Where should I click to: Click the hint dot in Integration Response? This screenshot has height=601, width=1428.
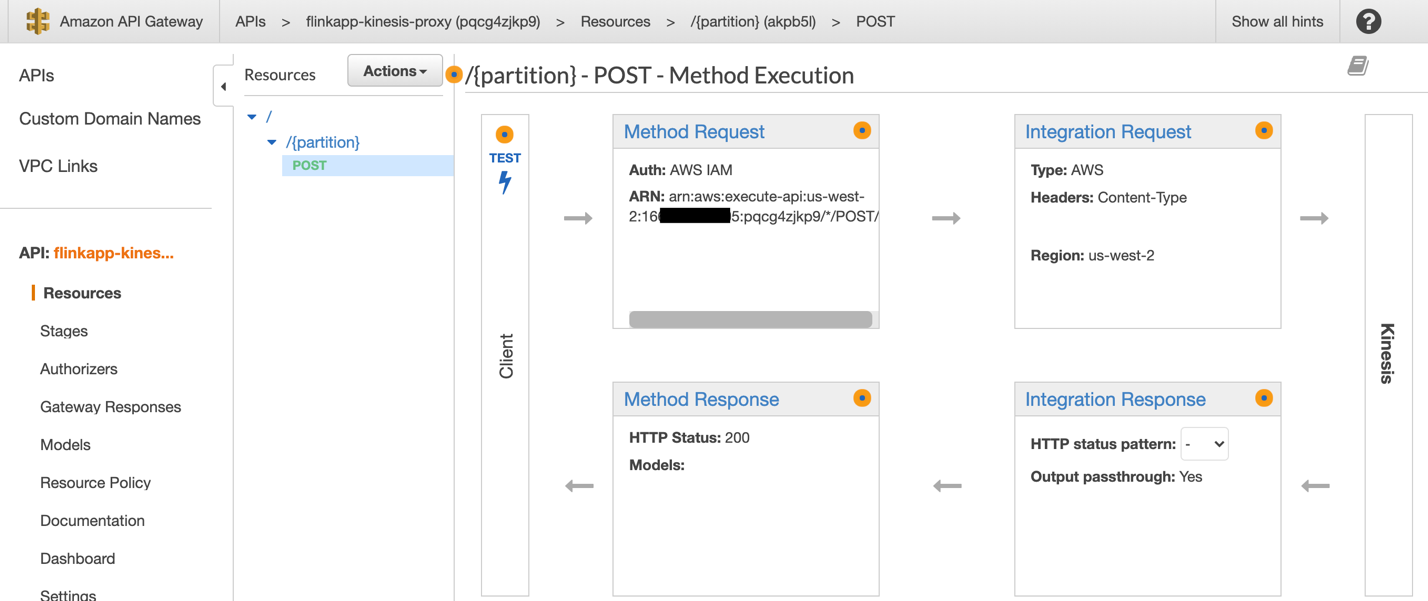pos(1264,398)
